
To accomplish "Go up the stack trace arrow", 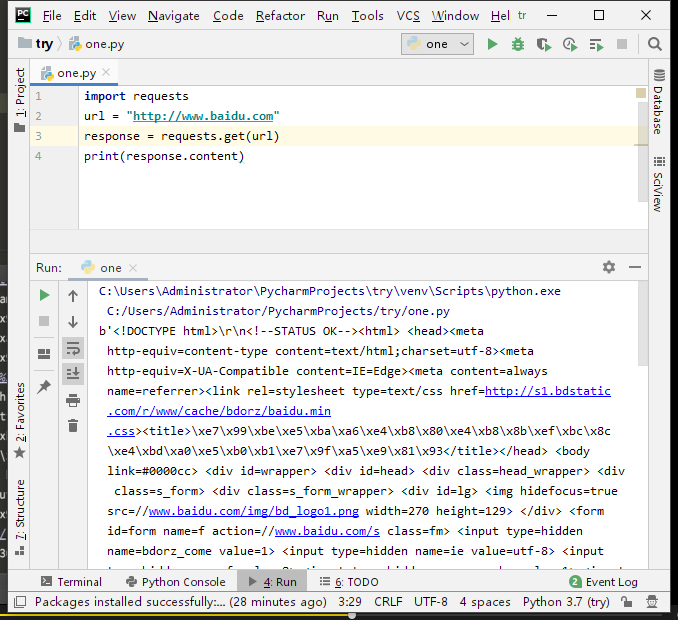I will point(73,296).
